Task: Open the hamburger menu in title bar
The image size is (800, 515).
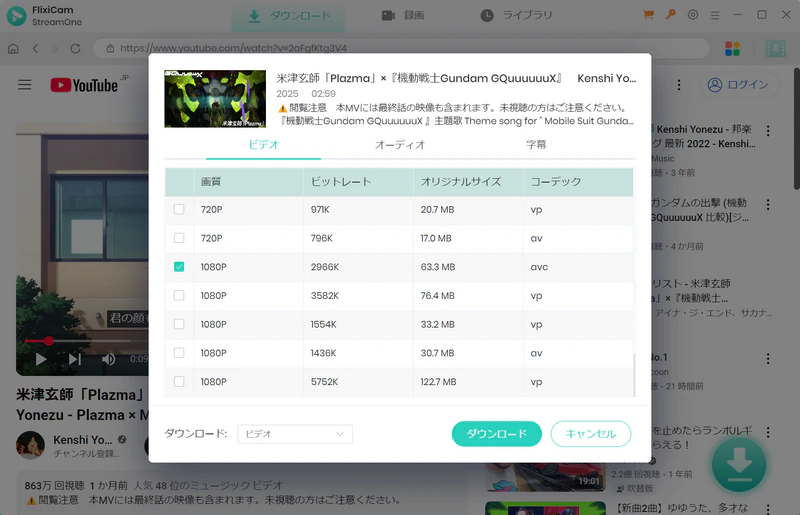Action: tap(715, 15)
